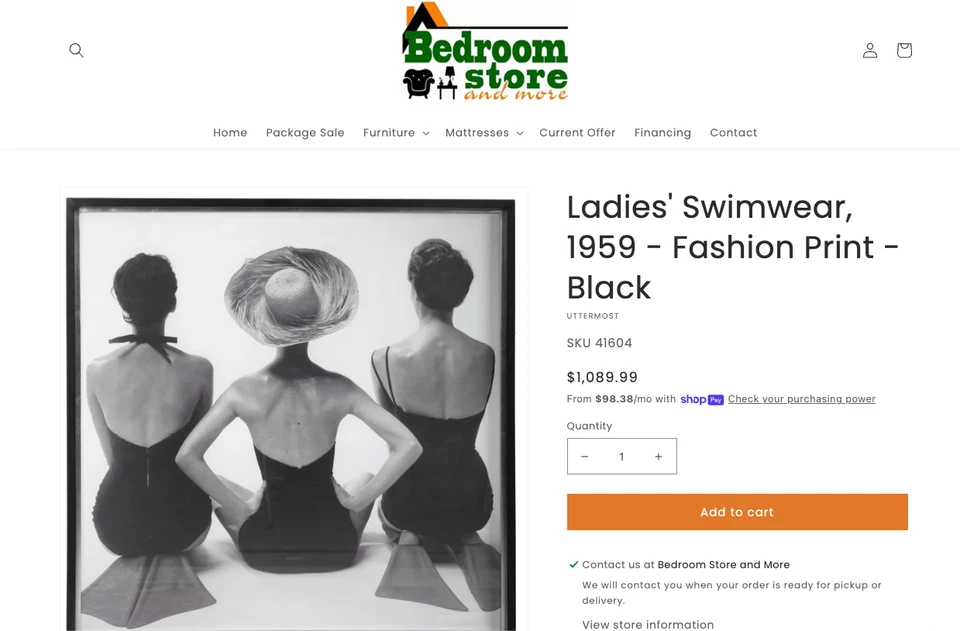Open the Current Offer page
The image size is (960, 631).
pyautogui.click(x=577, y=133)
